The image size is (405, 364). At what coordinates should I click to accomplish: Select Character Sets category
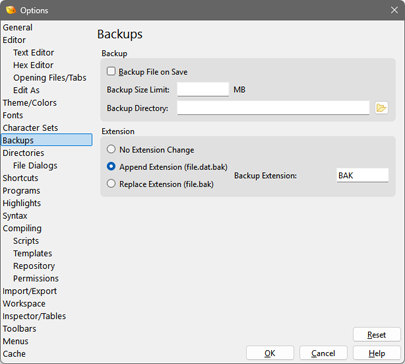click(x=30, y=128)
